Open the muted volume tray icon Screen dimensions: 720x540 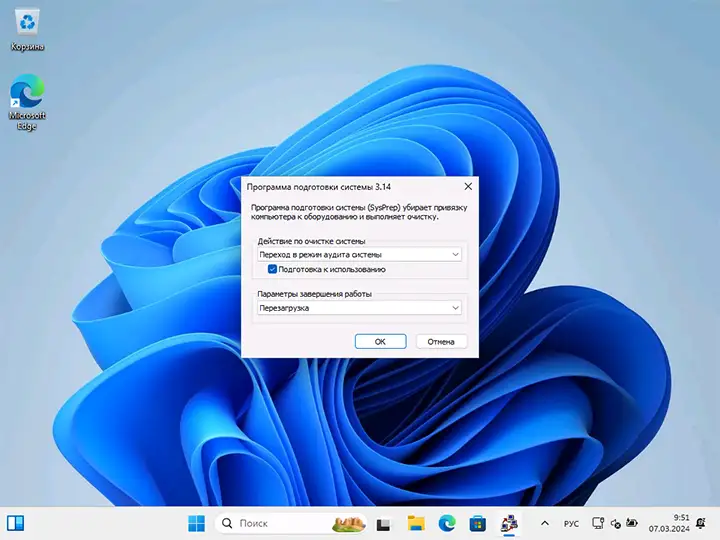[615, 523]
